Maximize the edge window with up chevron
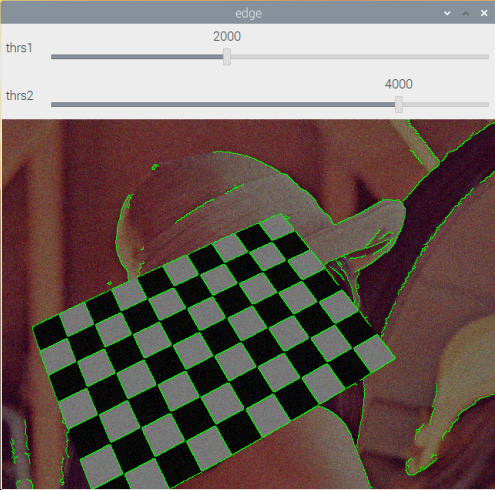 (466, 13)
